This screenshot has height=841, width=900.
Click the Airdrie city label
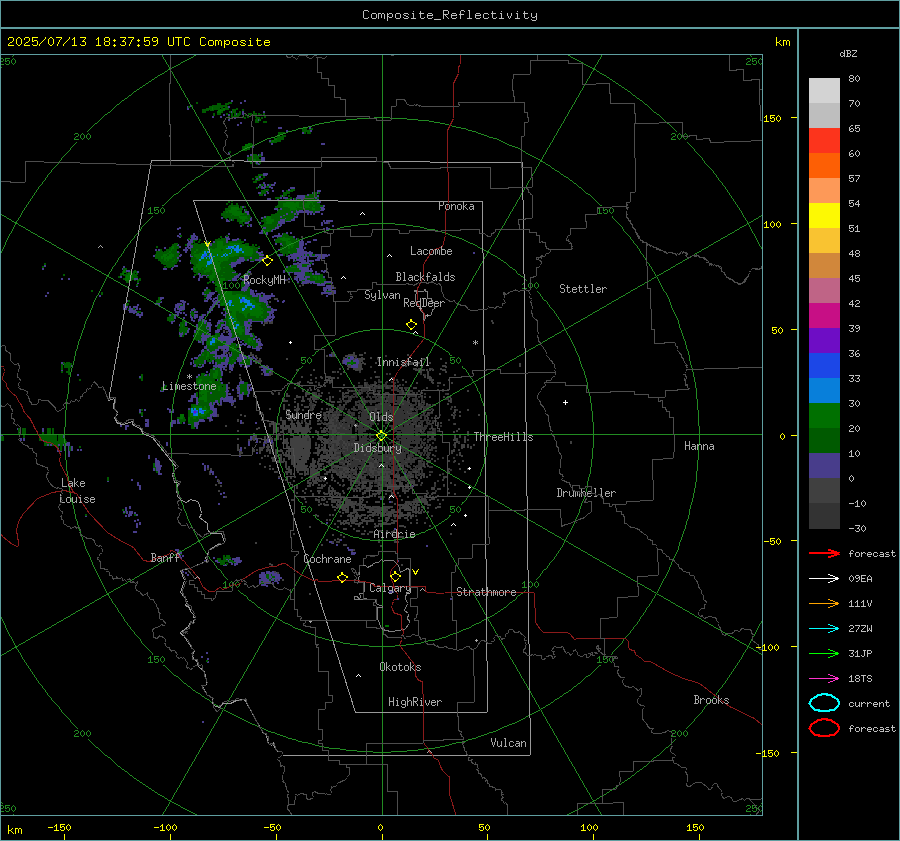(394, 534)
